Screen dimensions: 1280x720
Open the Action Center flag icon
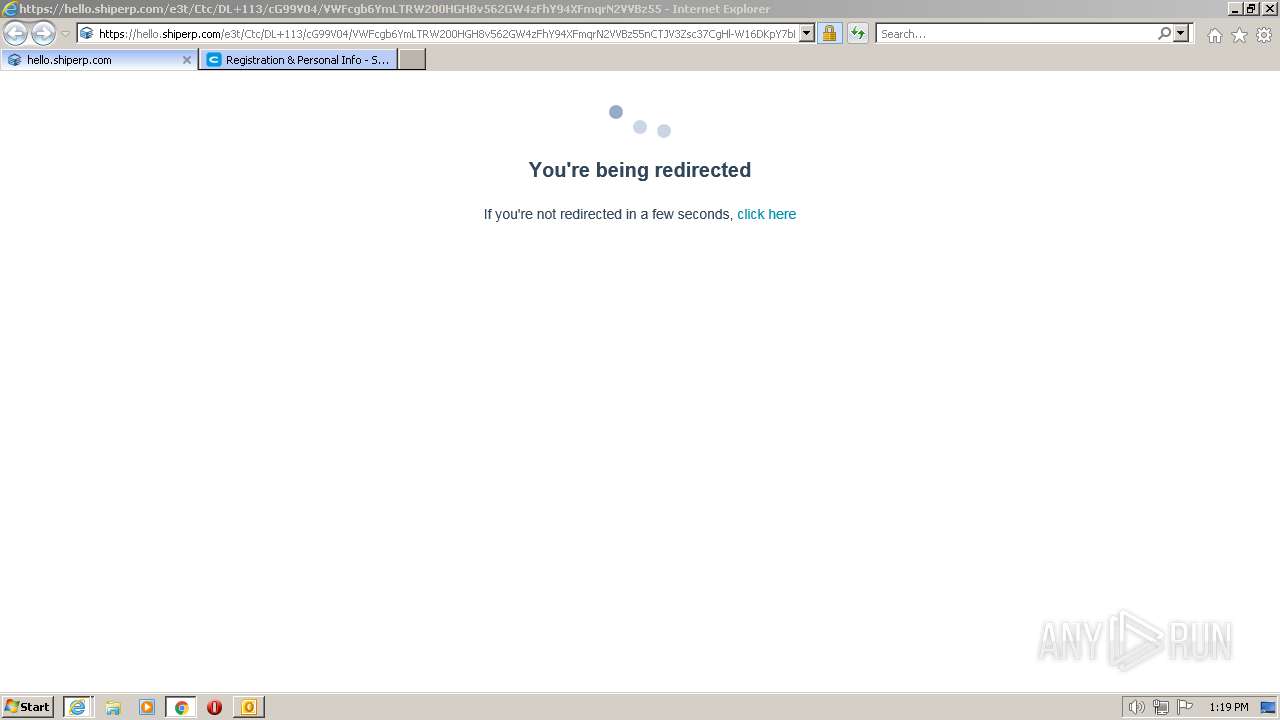pyautogui.click(x=1185, y=707)
